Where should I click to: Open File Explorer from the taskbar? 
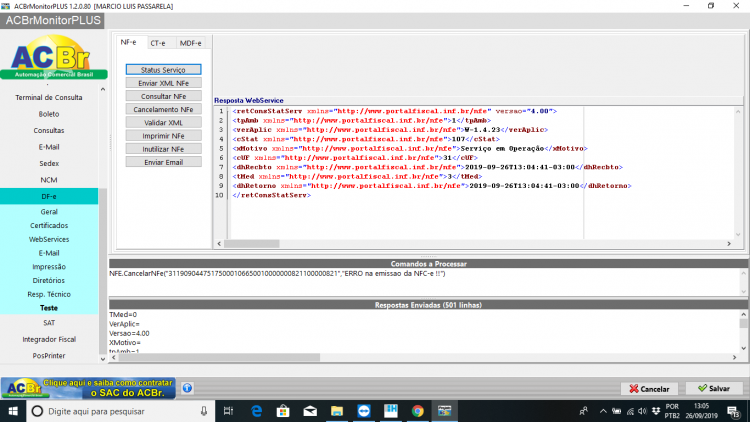pyautogui.click(x=337, y=411)
